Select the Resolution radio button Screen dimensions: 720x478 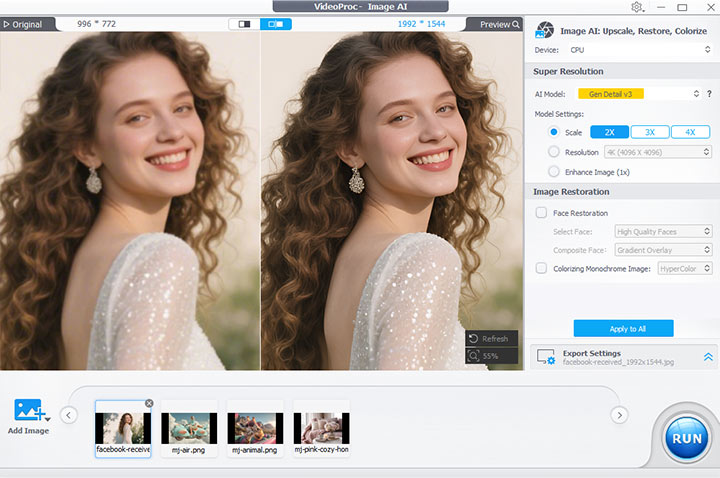click(x=554, y=152)
